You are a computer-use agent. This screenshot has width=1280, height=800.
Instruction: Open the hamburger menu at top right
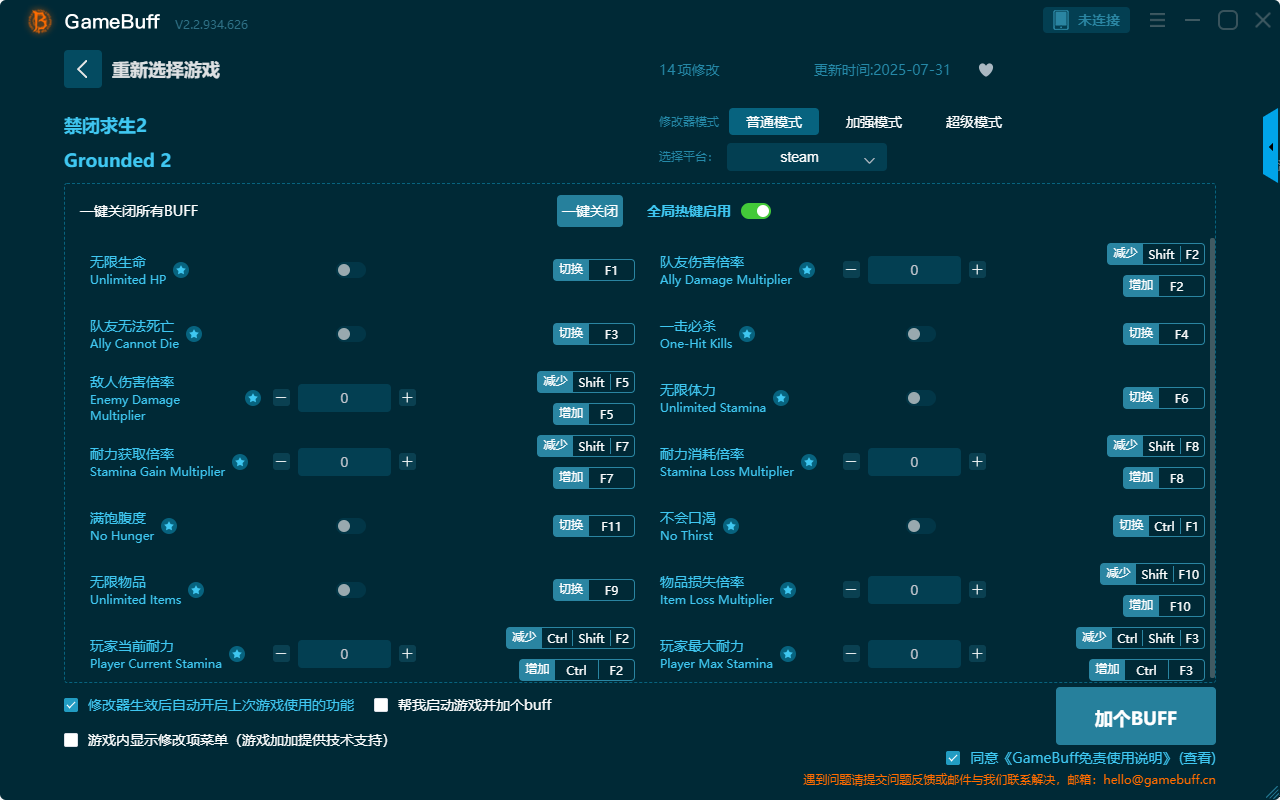pyautogui.click(x=1157, y=19)
